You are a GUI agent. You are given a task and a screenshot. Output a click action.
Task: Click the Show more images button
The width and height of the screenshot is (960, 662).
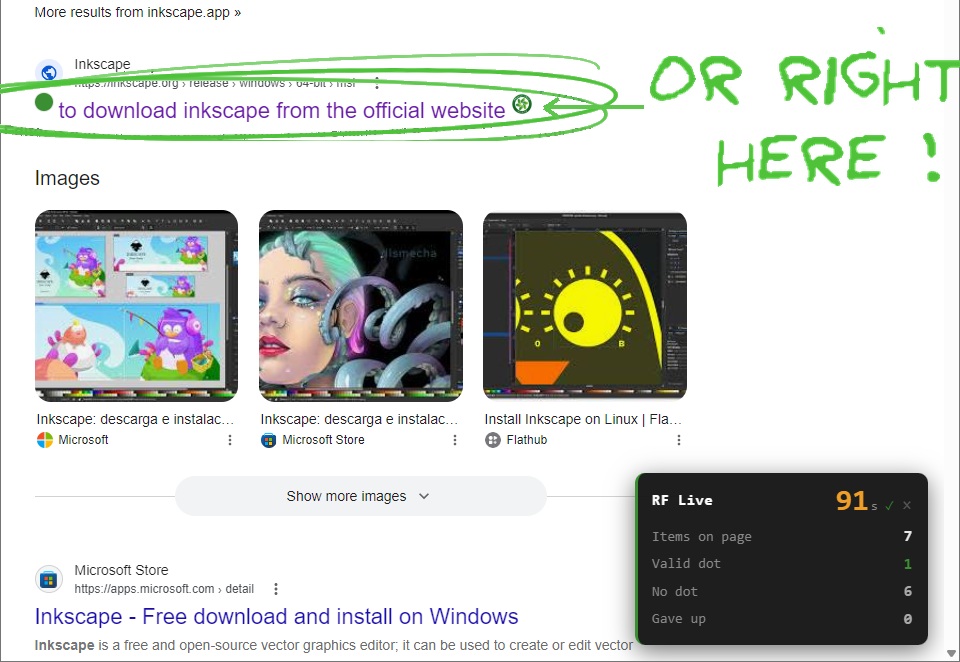pyautogui.click(x=361, y=496)
